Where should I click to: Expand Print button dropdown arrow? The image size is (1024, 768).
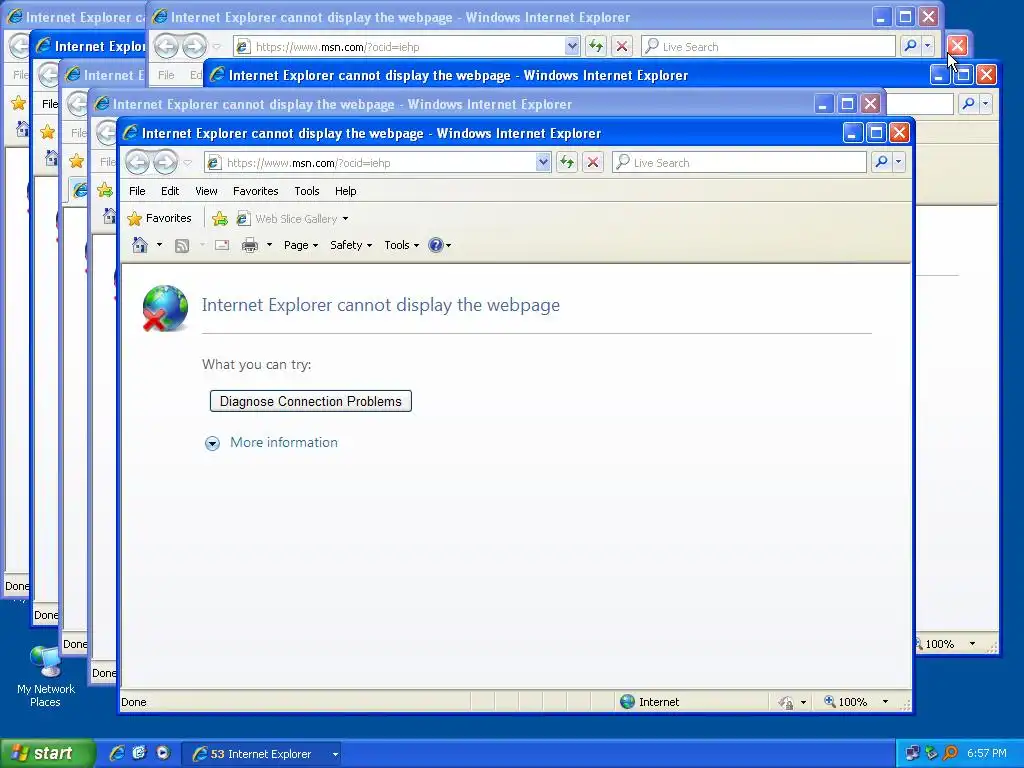(x=268, y=245)
